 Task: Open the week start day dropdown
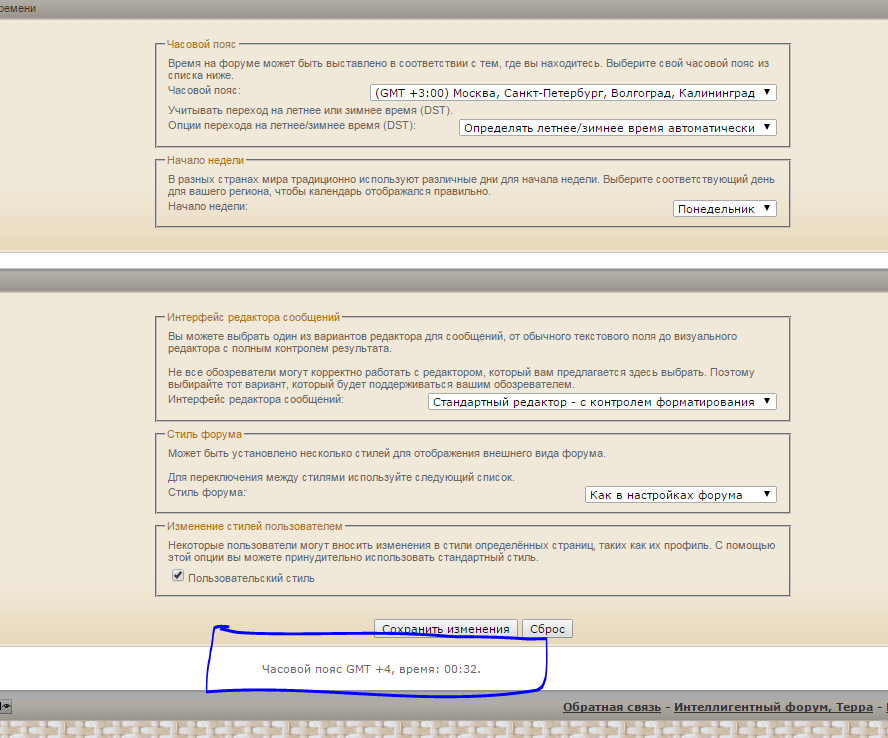point(724,208)
